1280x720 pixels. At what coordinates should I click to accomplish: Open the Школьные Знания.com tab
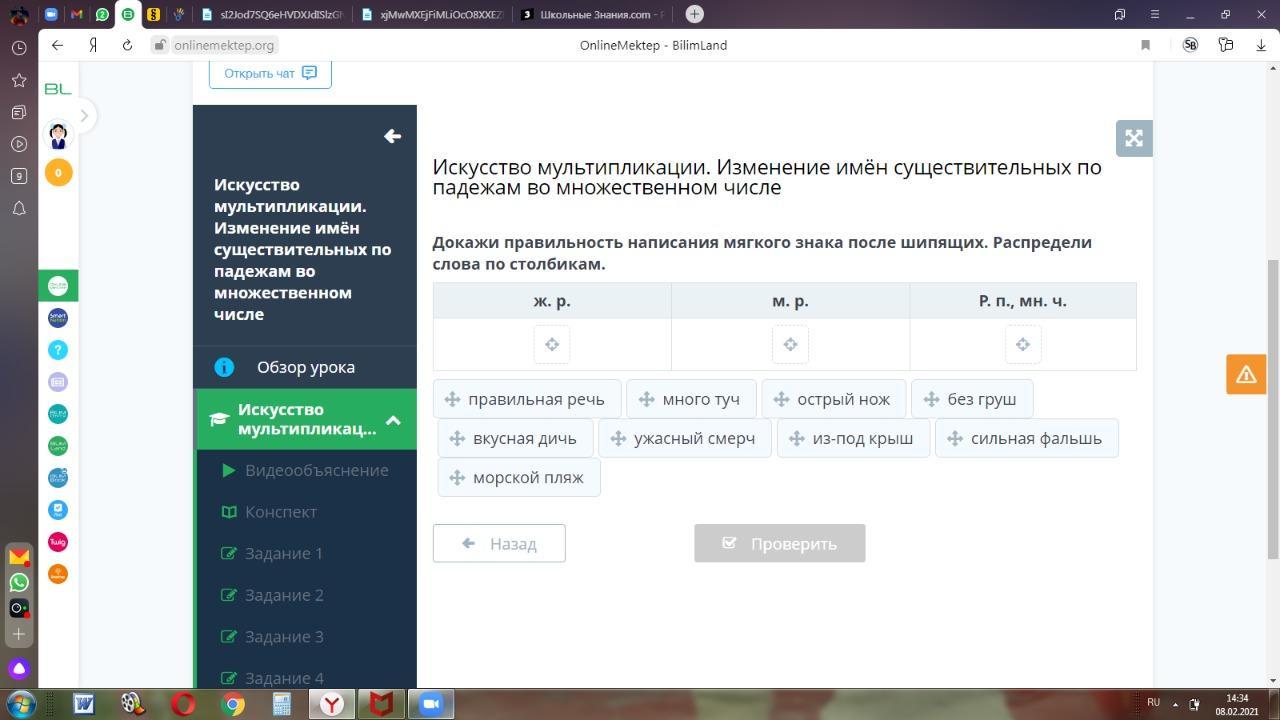(x=594, y=14)
